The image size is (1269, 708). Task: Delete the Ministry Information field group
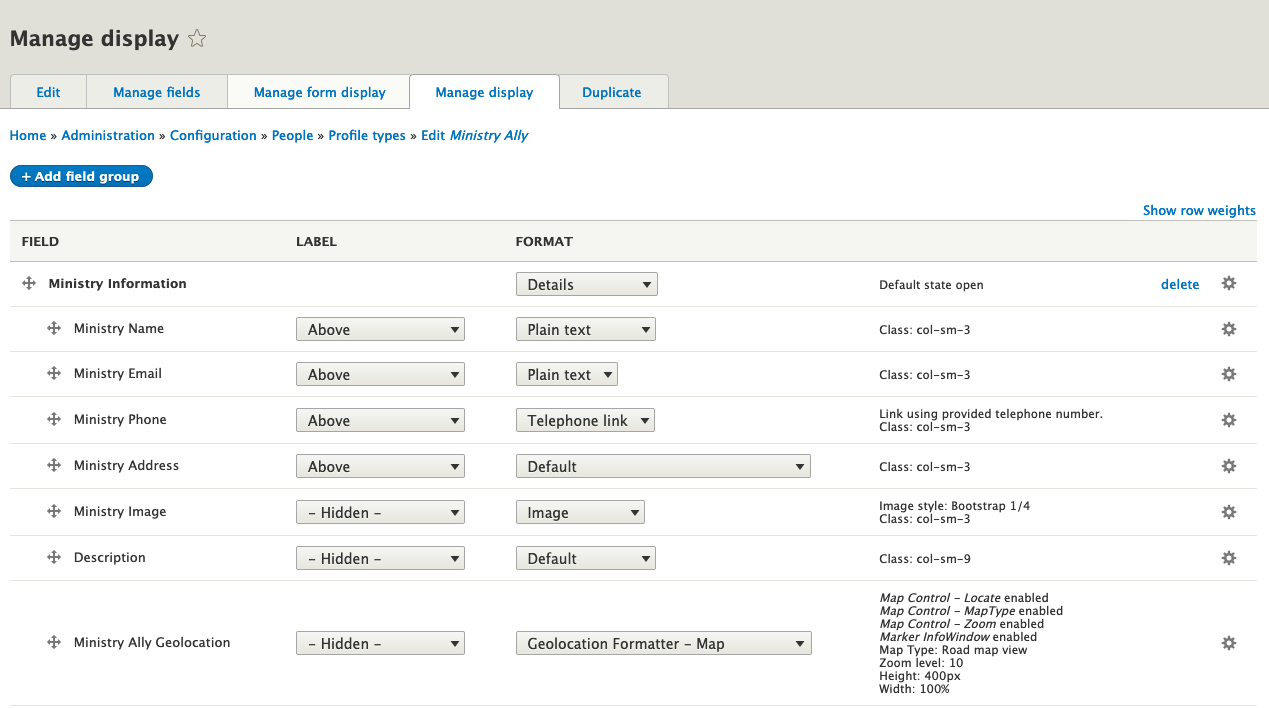[1180, 283]
